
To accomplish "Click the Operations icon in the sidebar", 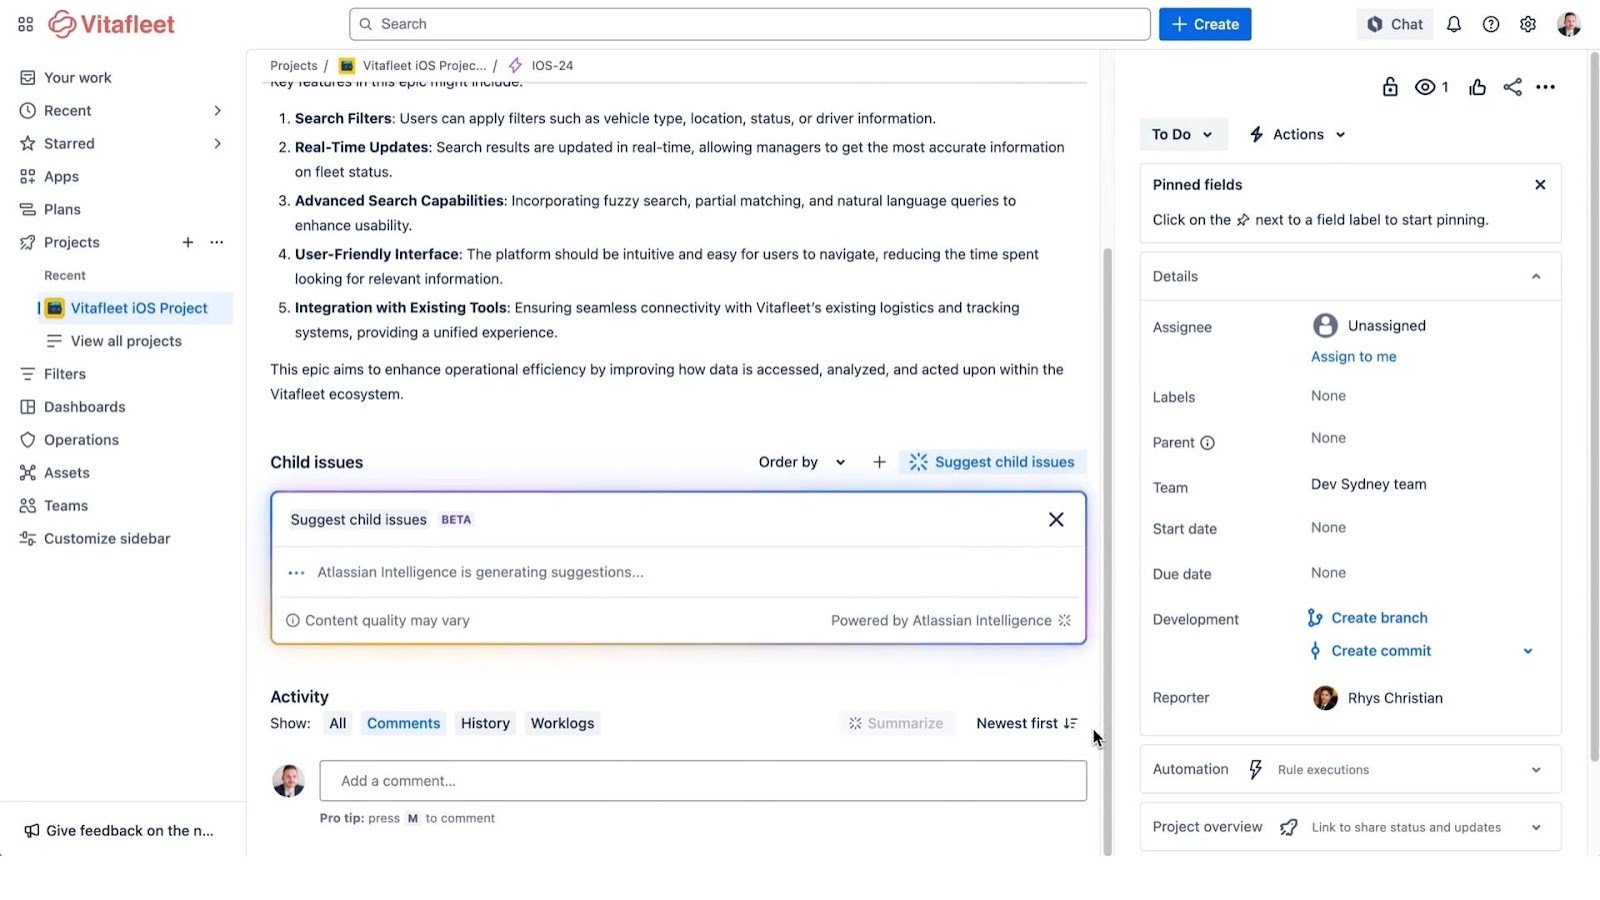I will point(29,439).
